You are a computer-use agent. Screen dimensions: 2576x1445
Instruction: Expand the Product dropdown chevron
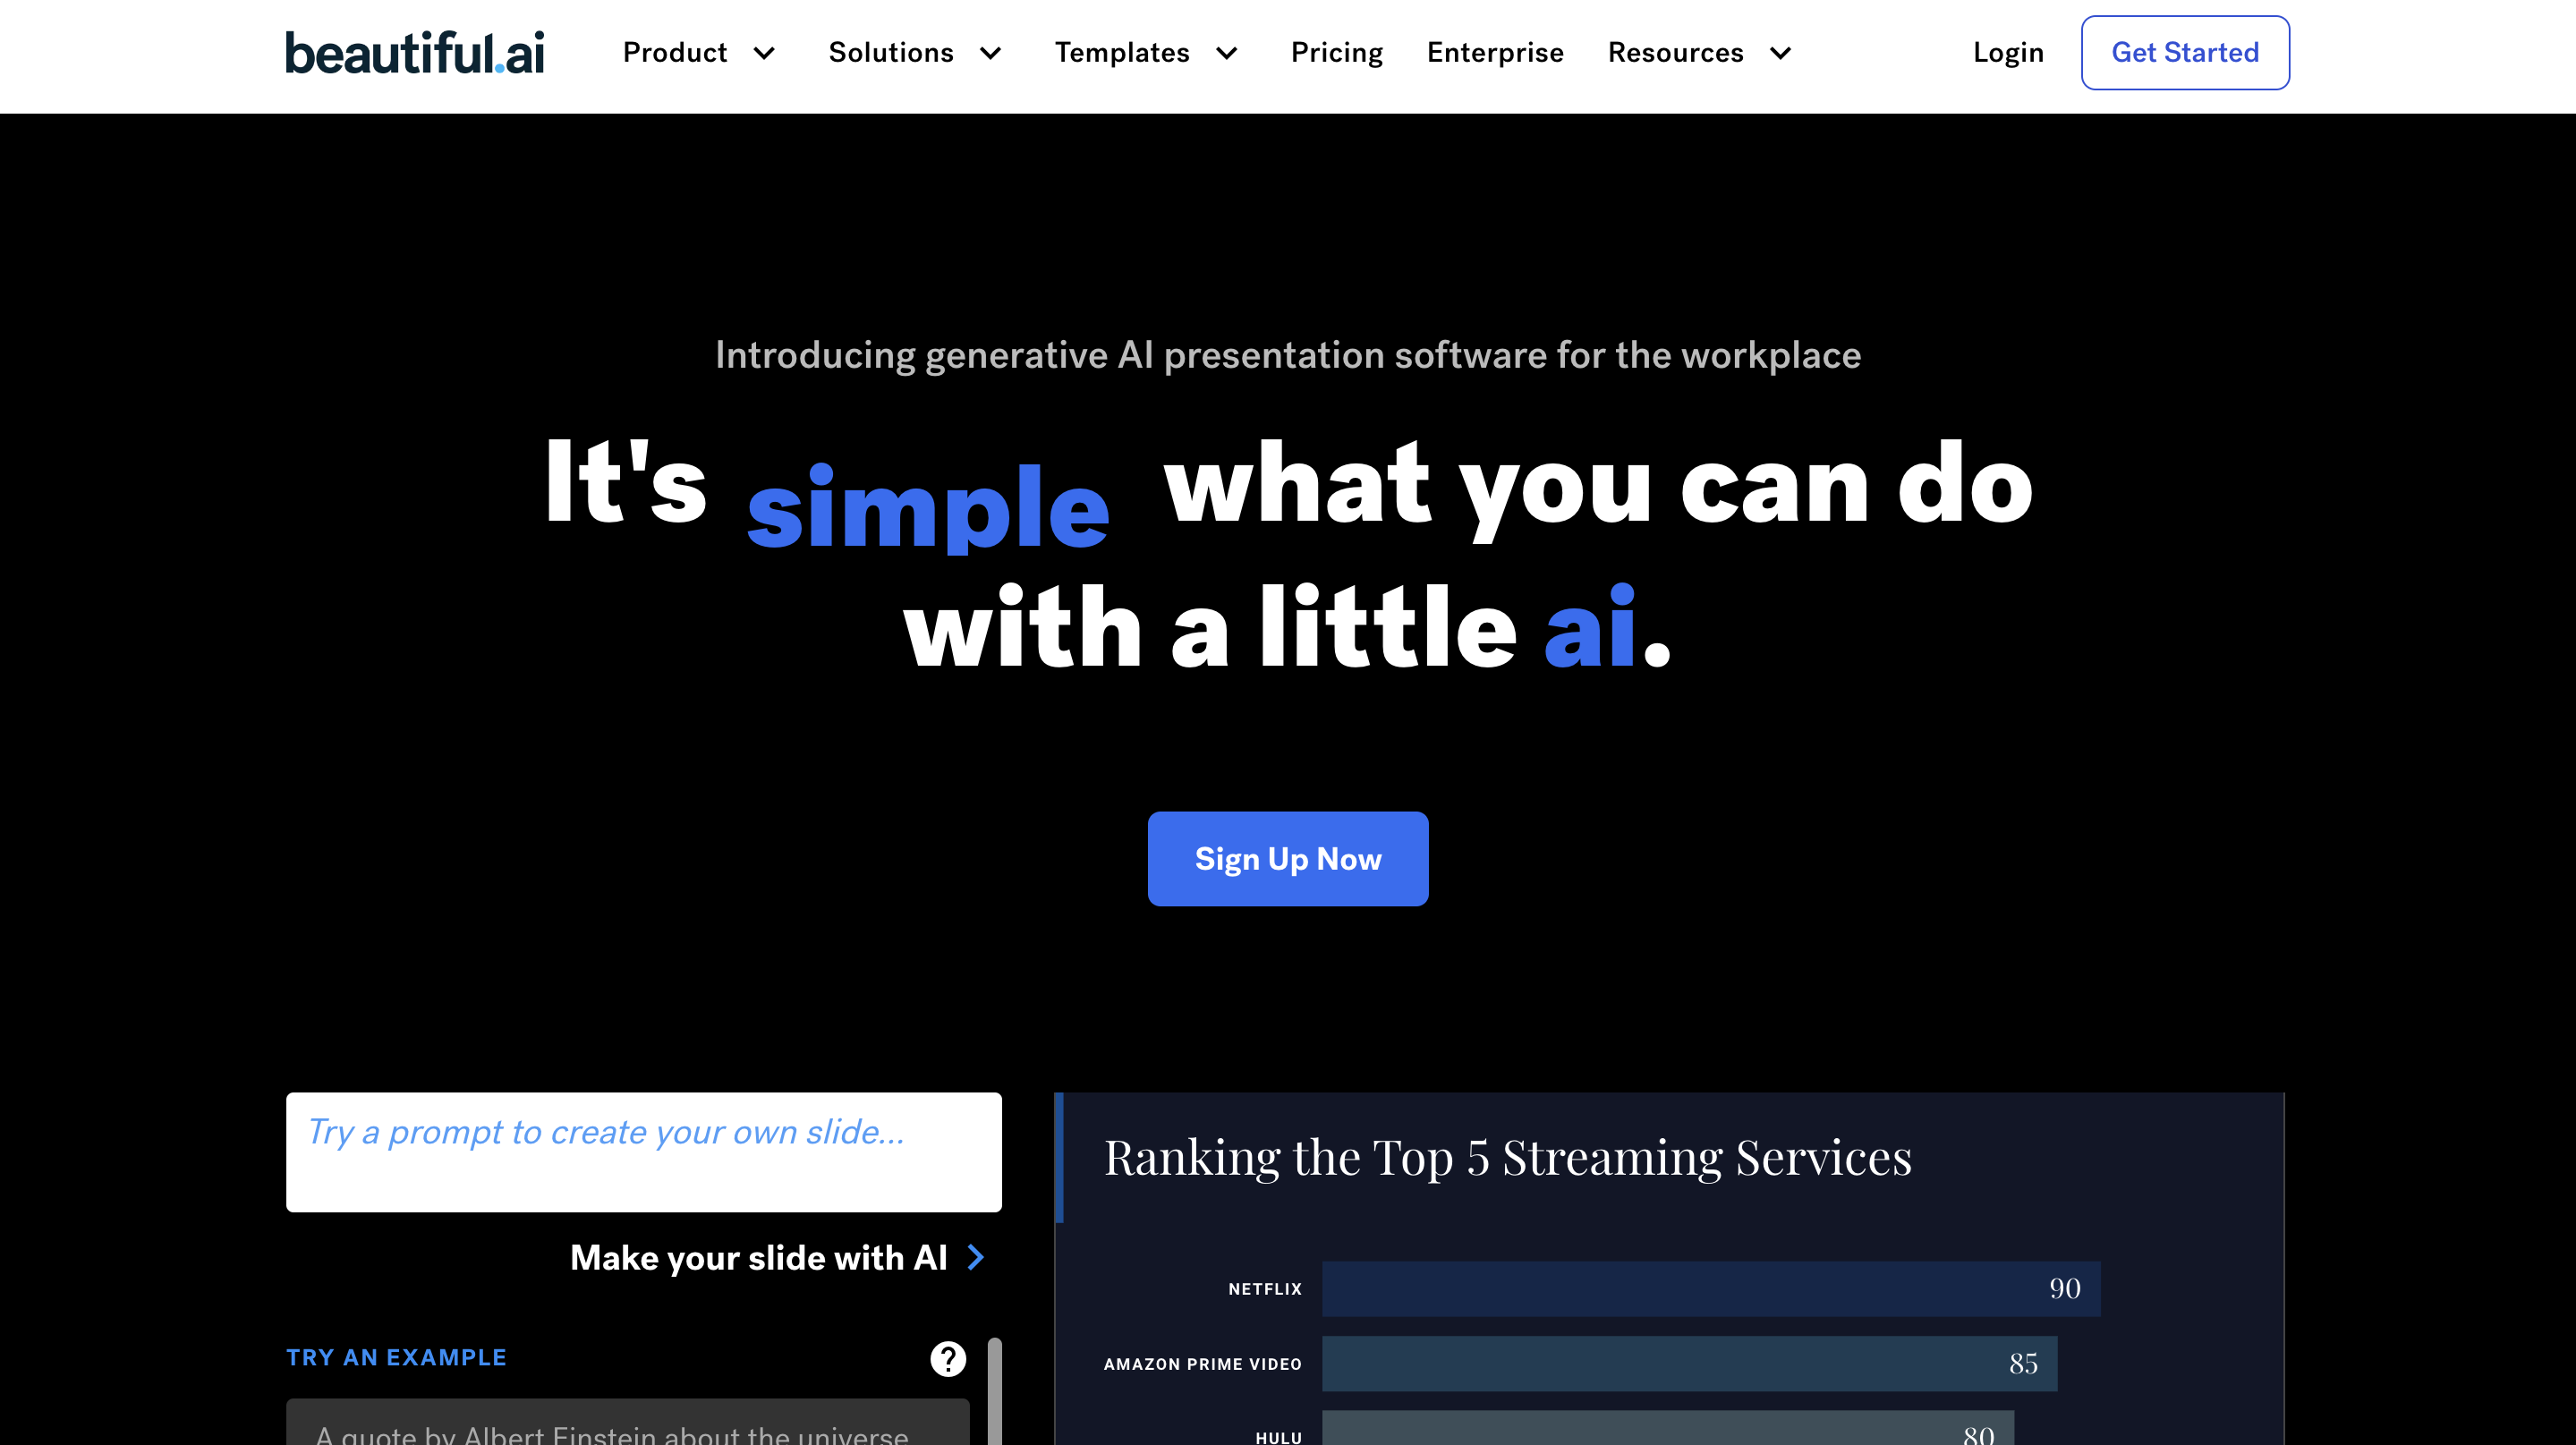(x=764, y=53)
